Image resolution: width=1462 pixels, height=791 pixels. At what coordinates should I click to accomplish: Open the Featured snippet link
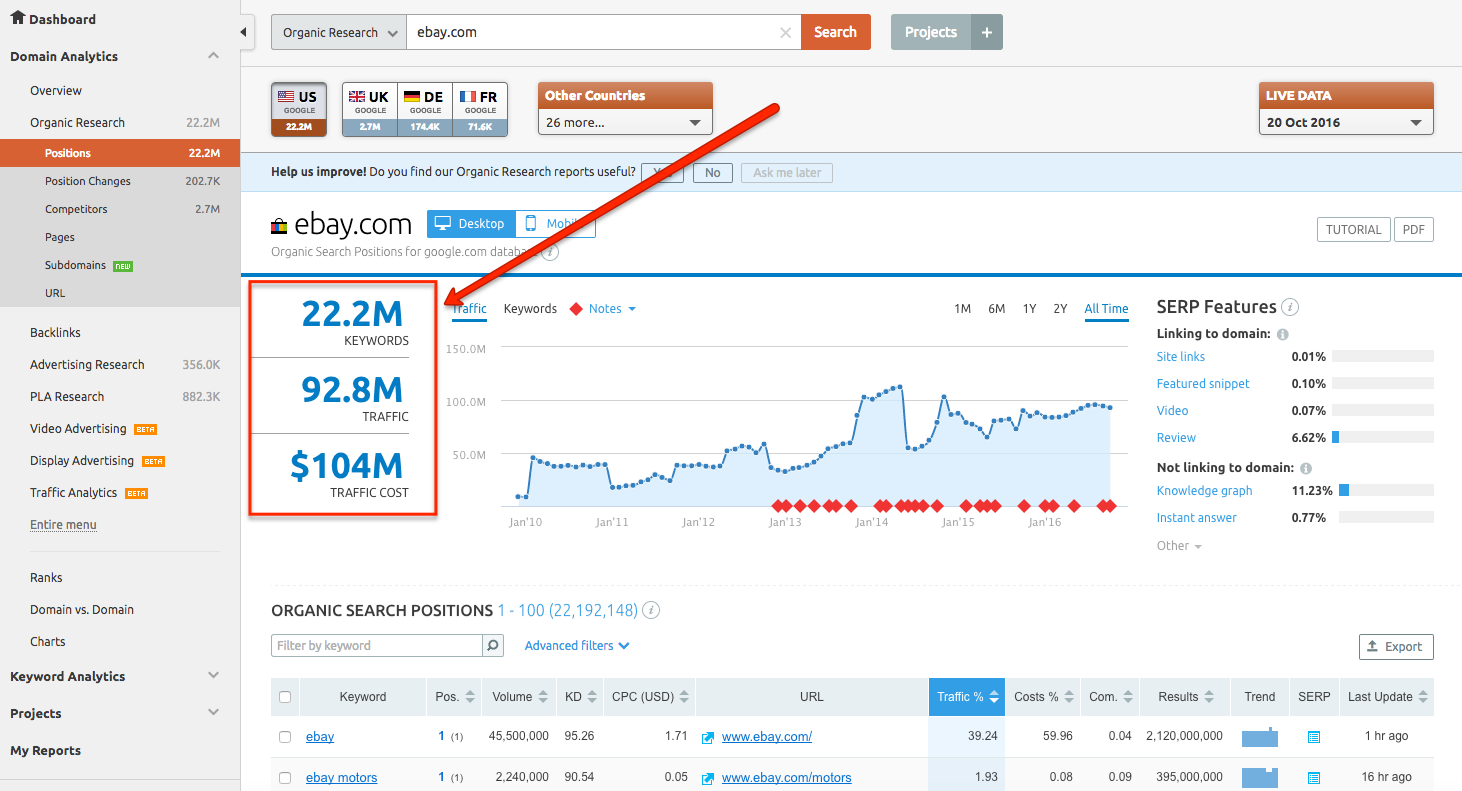[x=1203, y=384]
